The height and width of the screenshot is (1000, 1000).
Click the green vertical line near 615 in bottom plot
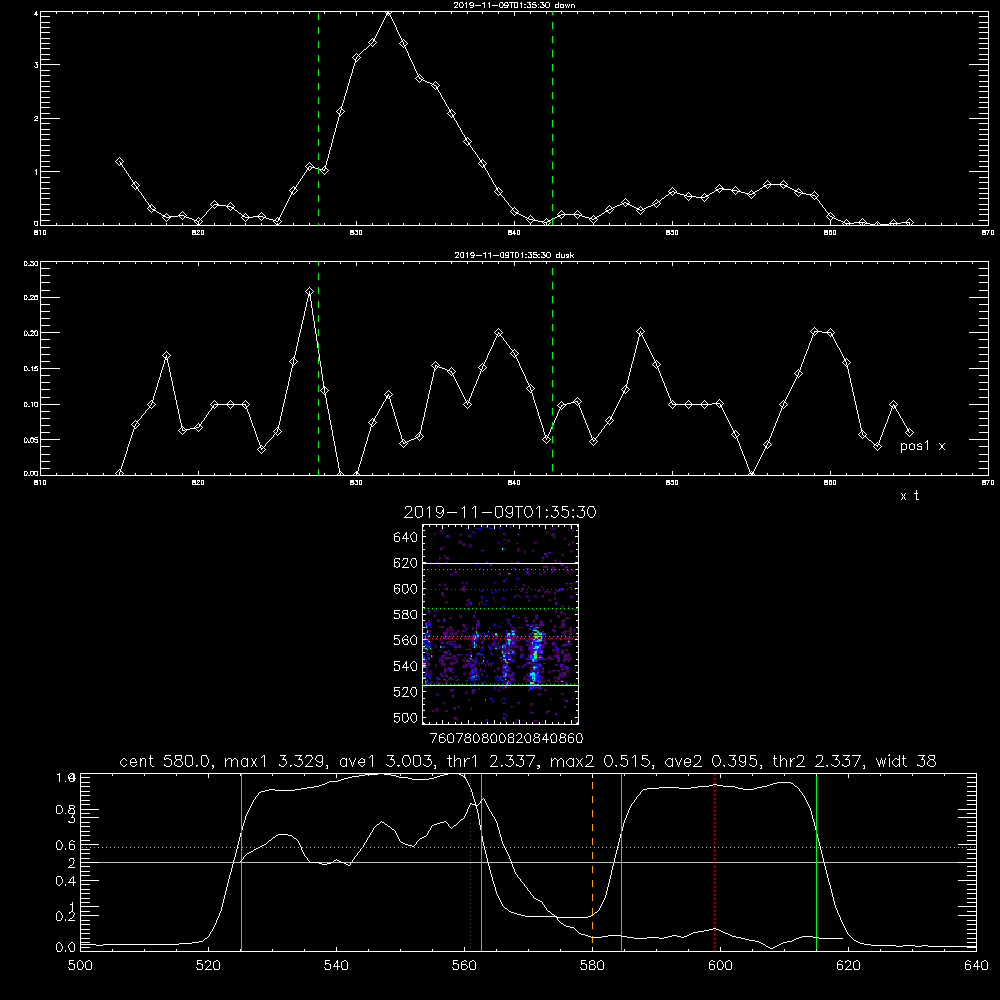pyautogui.click(x=816, y=861)
